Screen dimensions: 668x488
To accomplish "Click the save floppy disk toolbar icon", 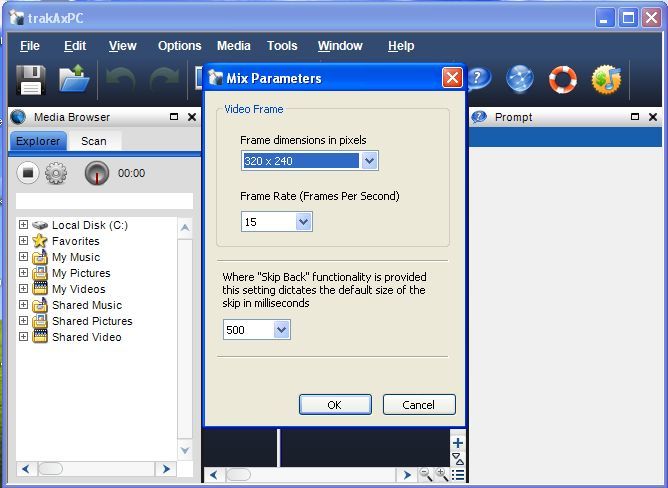I will (31, 80).
